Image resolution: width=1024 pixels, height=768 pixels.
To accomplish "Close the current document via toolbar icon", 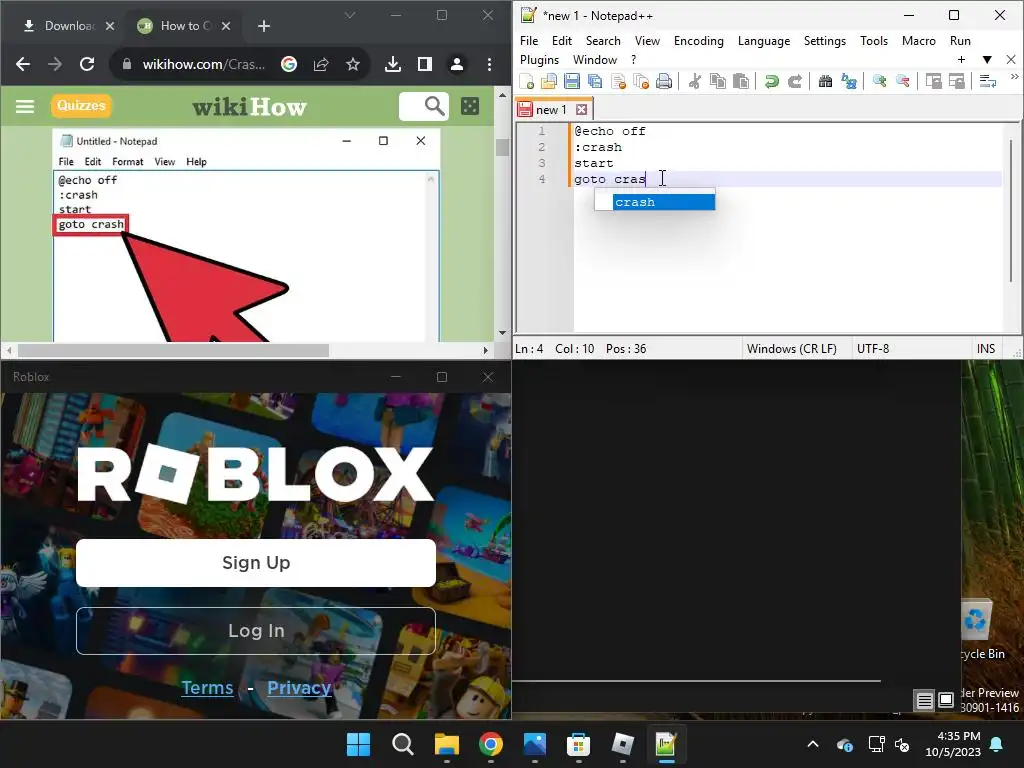I will point(618,82).
